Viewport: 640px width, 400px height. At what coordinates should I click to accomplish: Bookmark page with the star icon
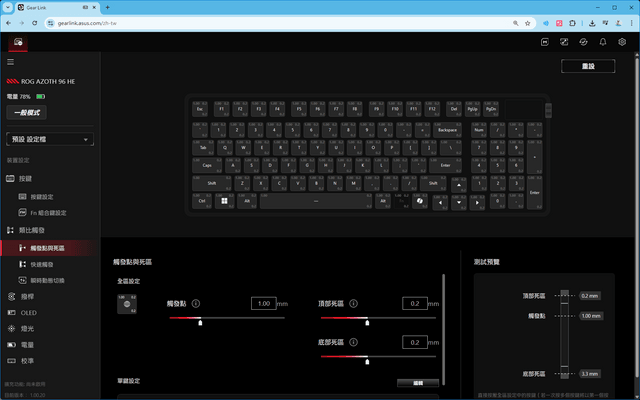coord(527,23)
